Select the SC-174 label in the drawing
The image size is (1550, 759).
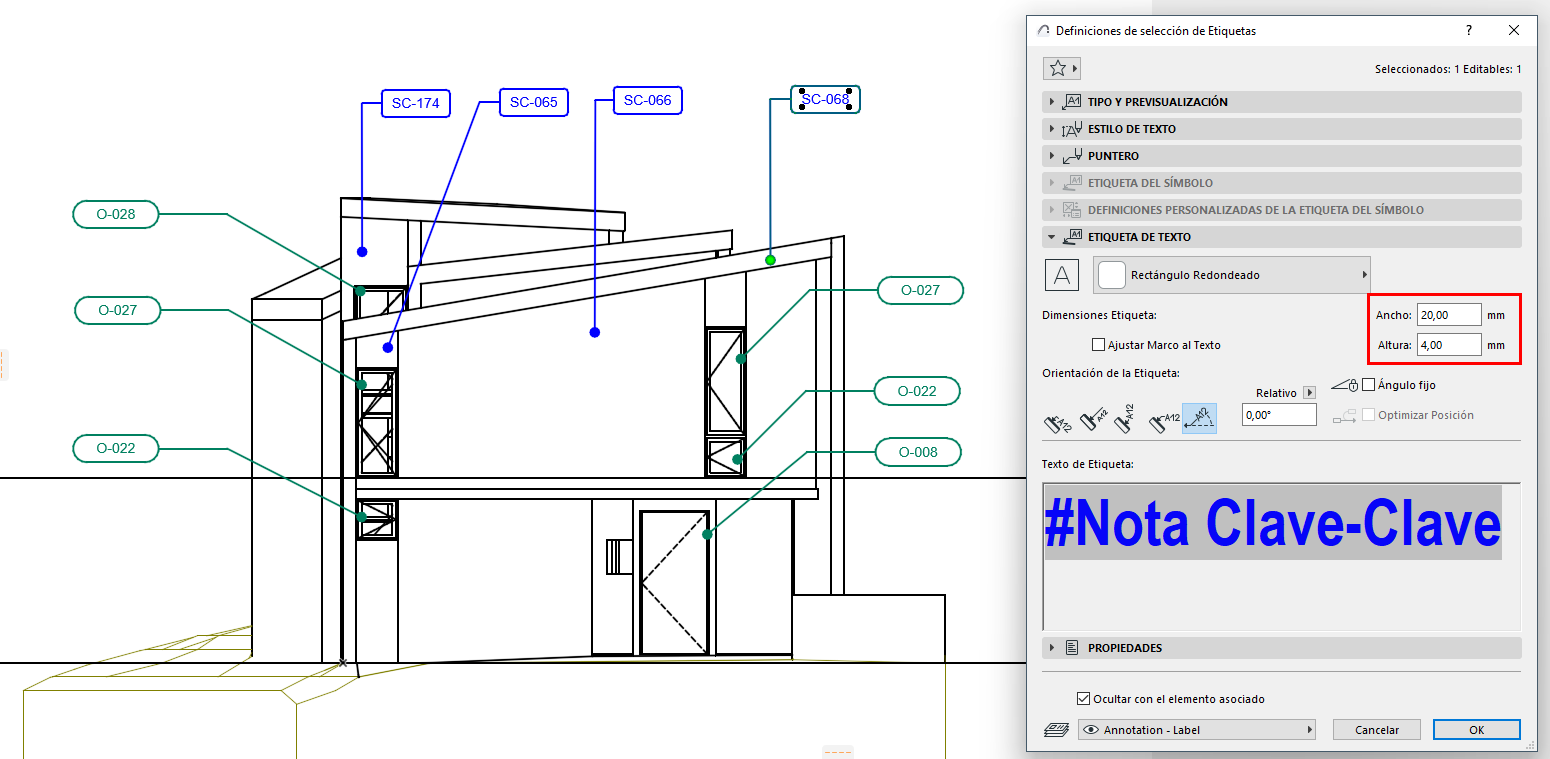pos(415,103)
